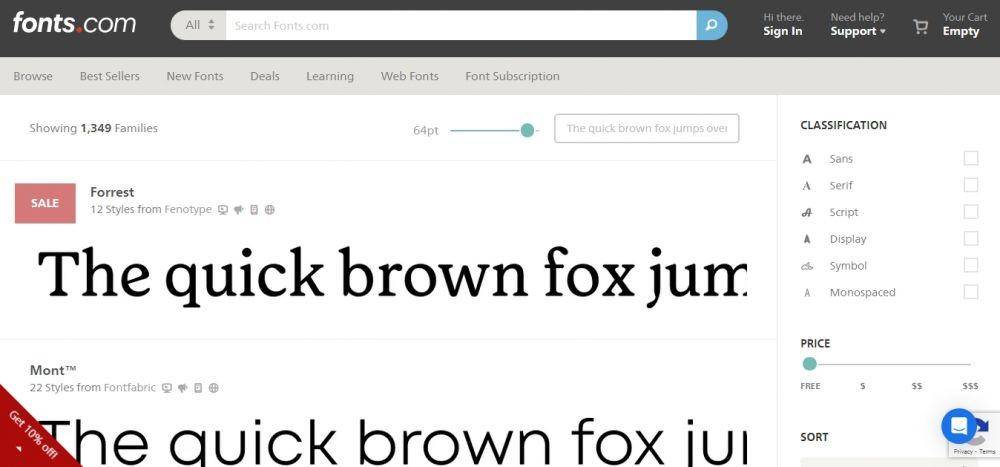The width and height of the screenshot is (1000, 467).
Task: Click the Display filter label
Action: tap(848, 239)
